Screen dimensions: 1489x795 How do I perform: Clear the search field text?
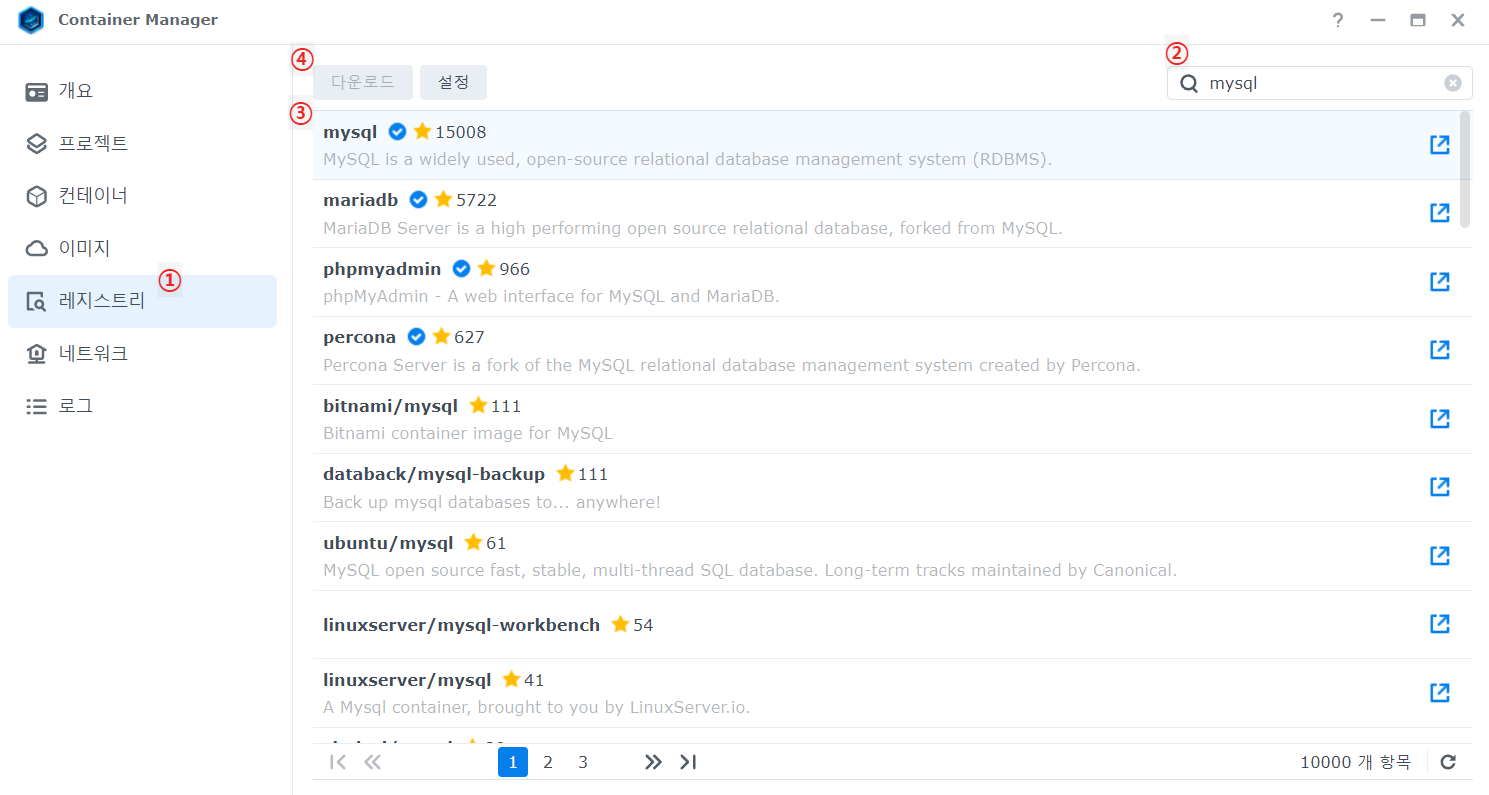point(1453,84)
